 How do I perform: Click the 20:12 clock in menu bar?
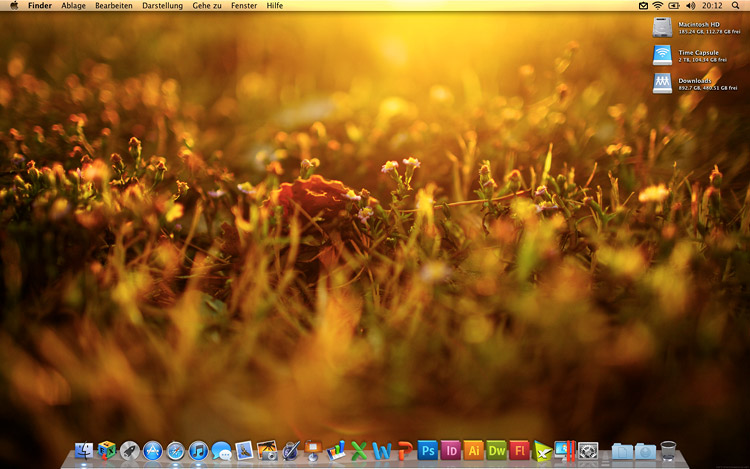712,5
